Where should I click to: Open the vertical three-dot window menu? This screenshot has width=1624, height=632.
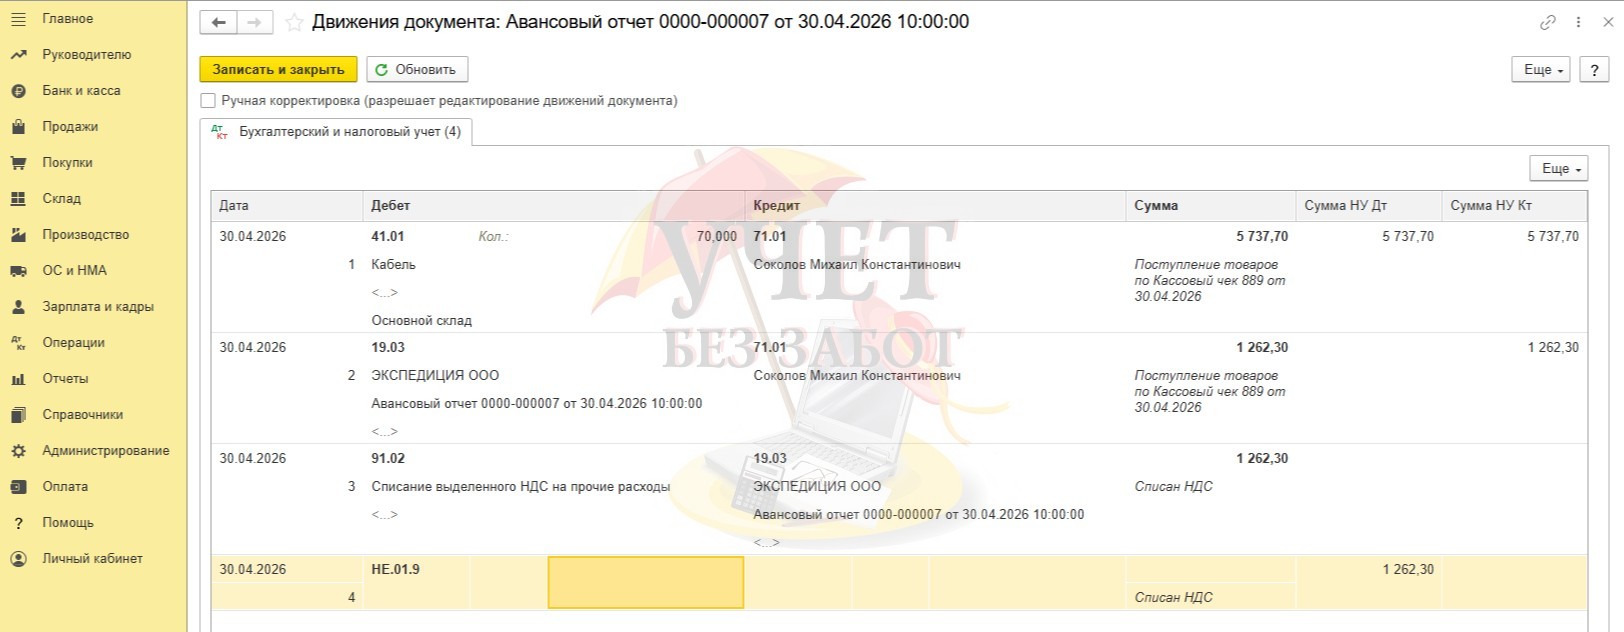[x=1578, y=22]
